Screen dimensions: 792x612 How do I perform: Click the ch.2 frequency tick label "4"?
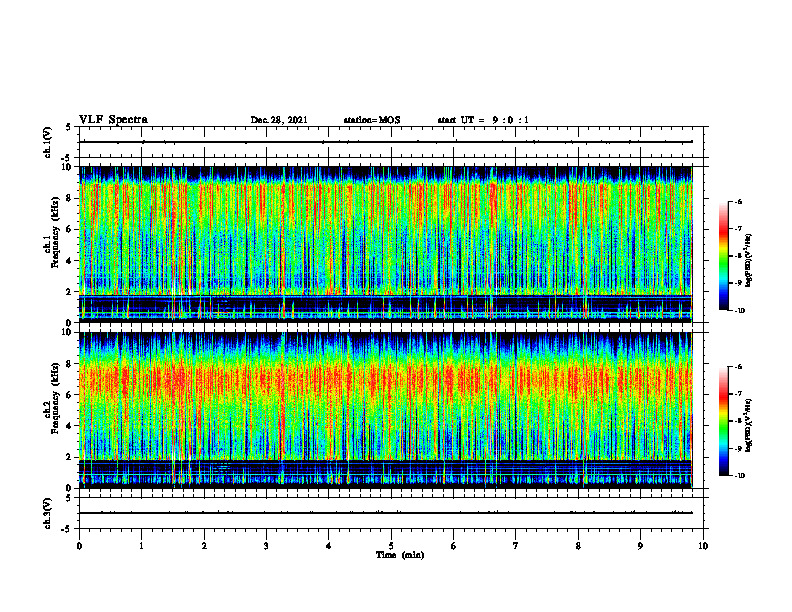pos(69,426)
